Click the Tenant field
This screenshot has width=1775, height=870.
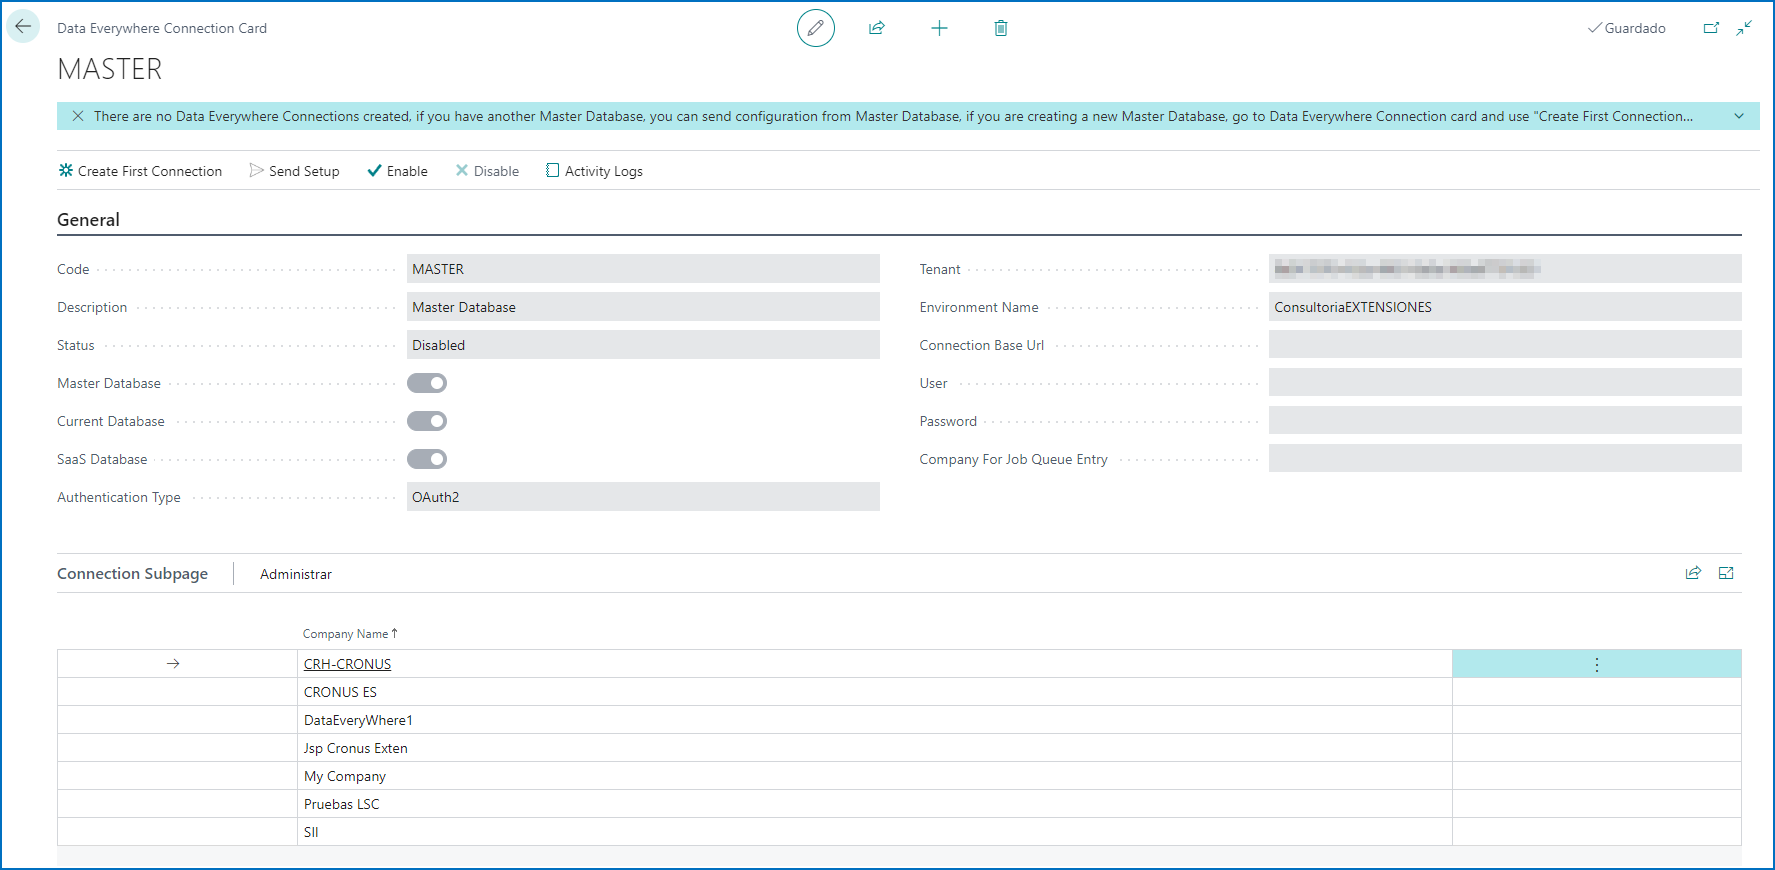(x=1505, y=269)
